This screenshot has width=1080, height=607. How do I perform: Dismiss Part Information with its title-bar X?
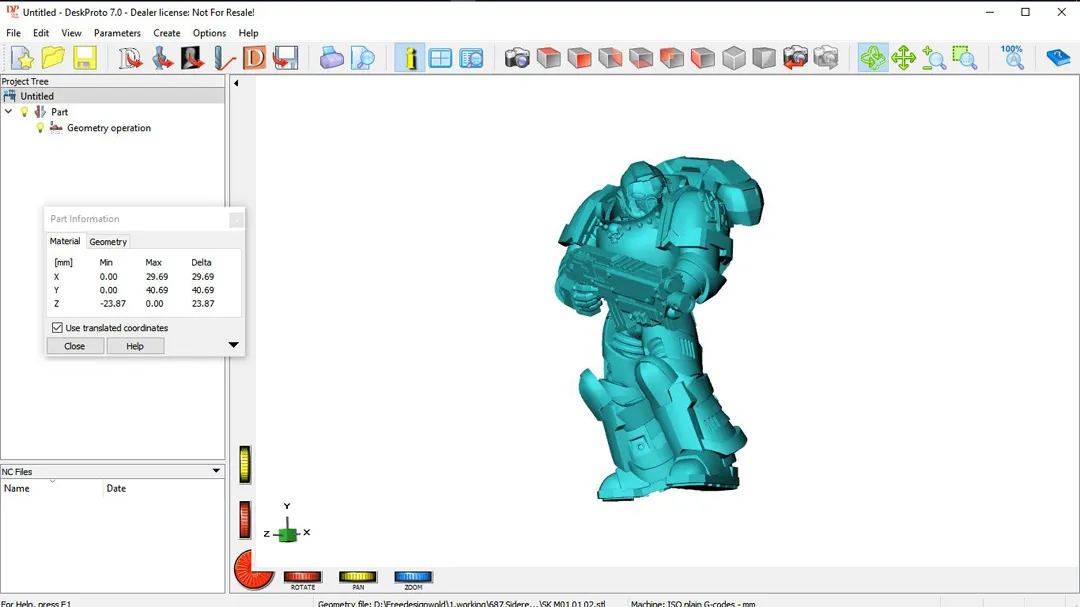pyautogui.click(x=236, y=219)
